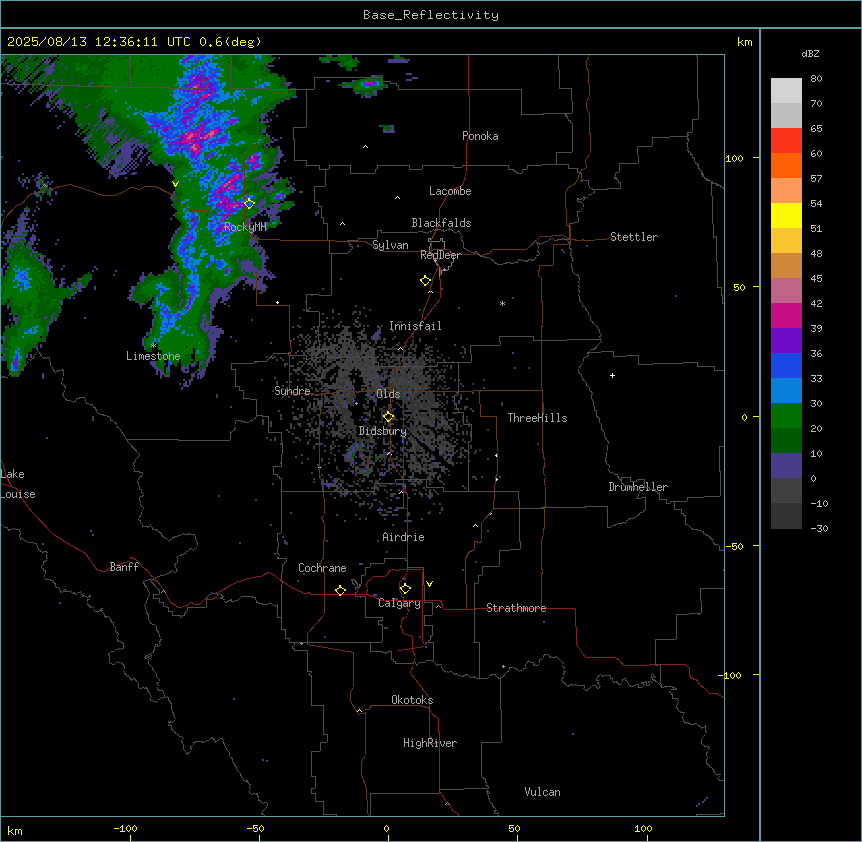The width and height of the screenshot is (862, 842).
Task: Click the asterisk marker above Limestone label
Action: 153,345
